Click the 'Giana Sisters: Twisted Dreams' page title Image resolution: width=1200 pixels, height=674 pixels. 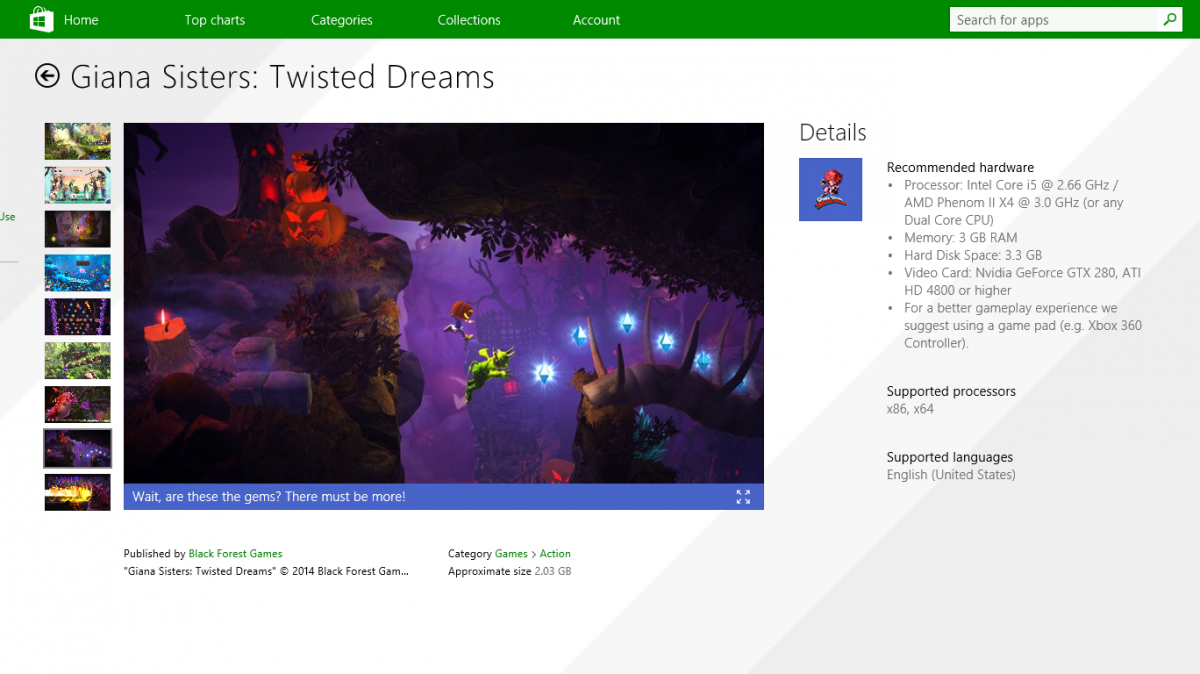pyautogui.click(x=283, y=77)
